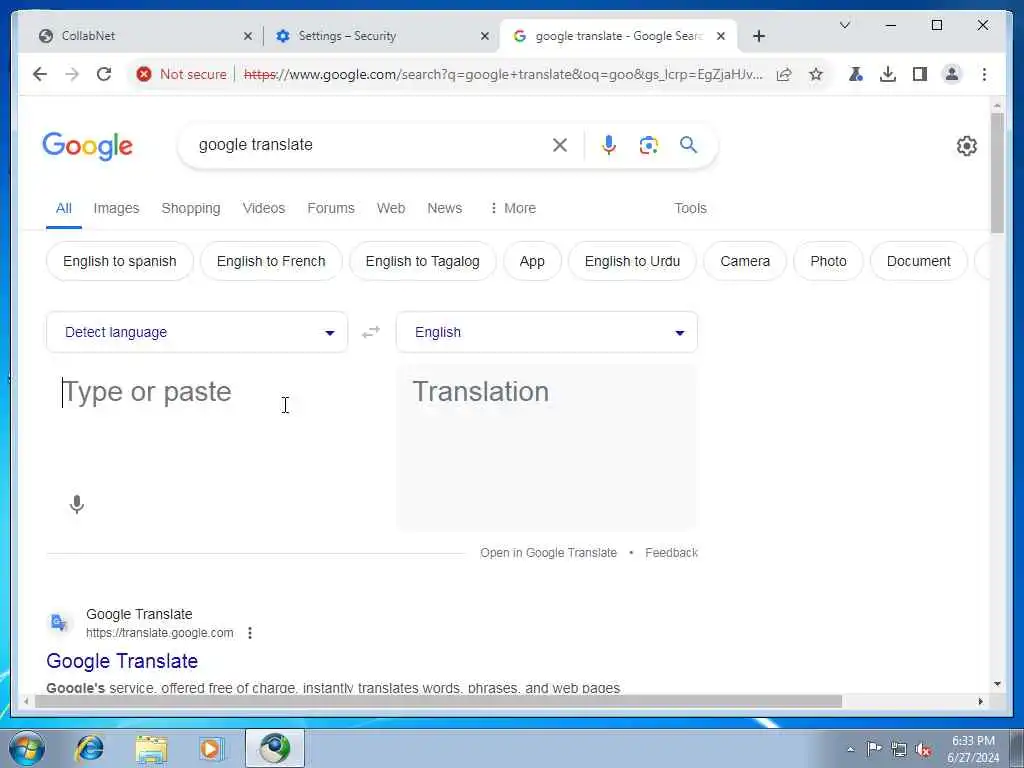This screenshot has height=768, width=1024.
Task: Select the Images search tab
Action: (x=116, y=208)
